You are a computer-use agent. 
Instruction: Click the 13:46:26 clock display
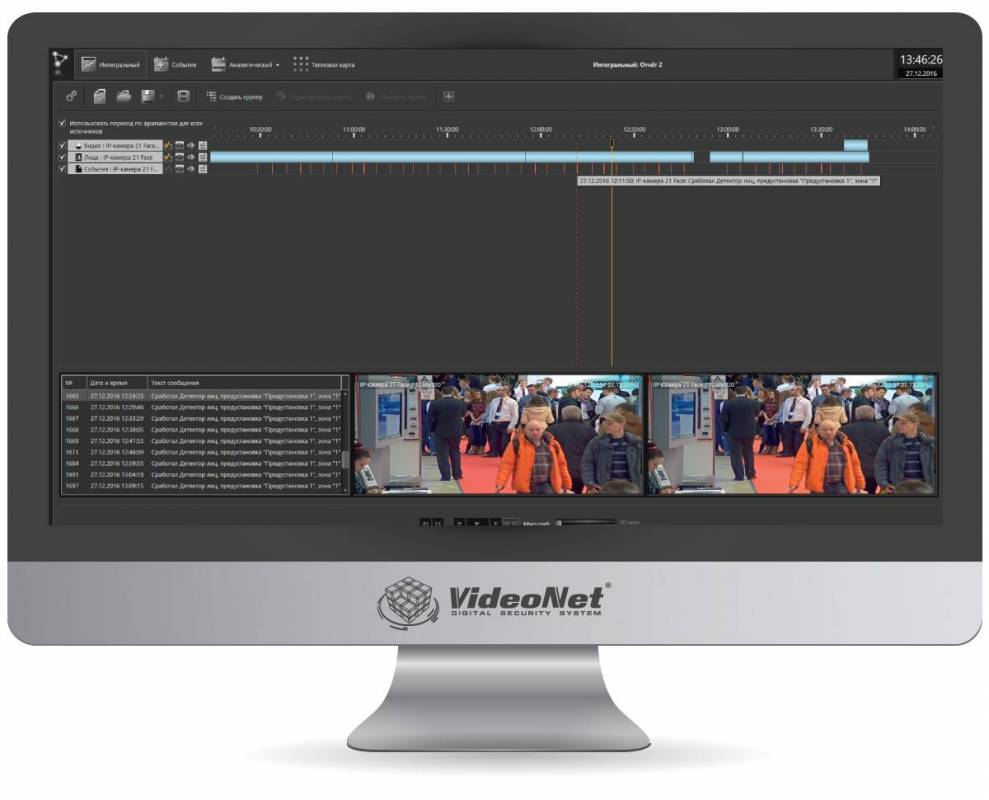tap(920, 59)
